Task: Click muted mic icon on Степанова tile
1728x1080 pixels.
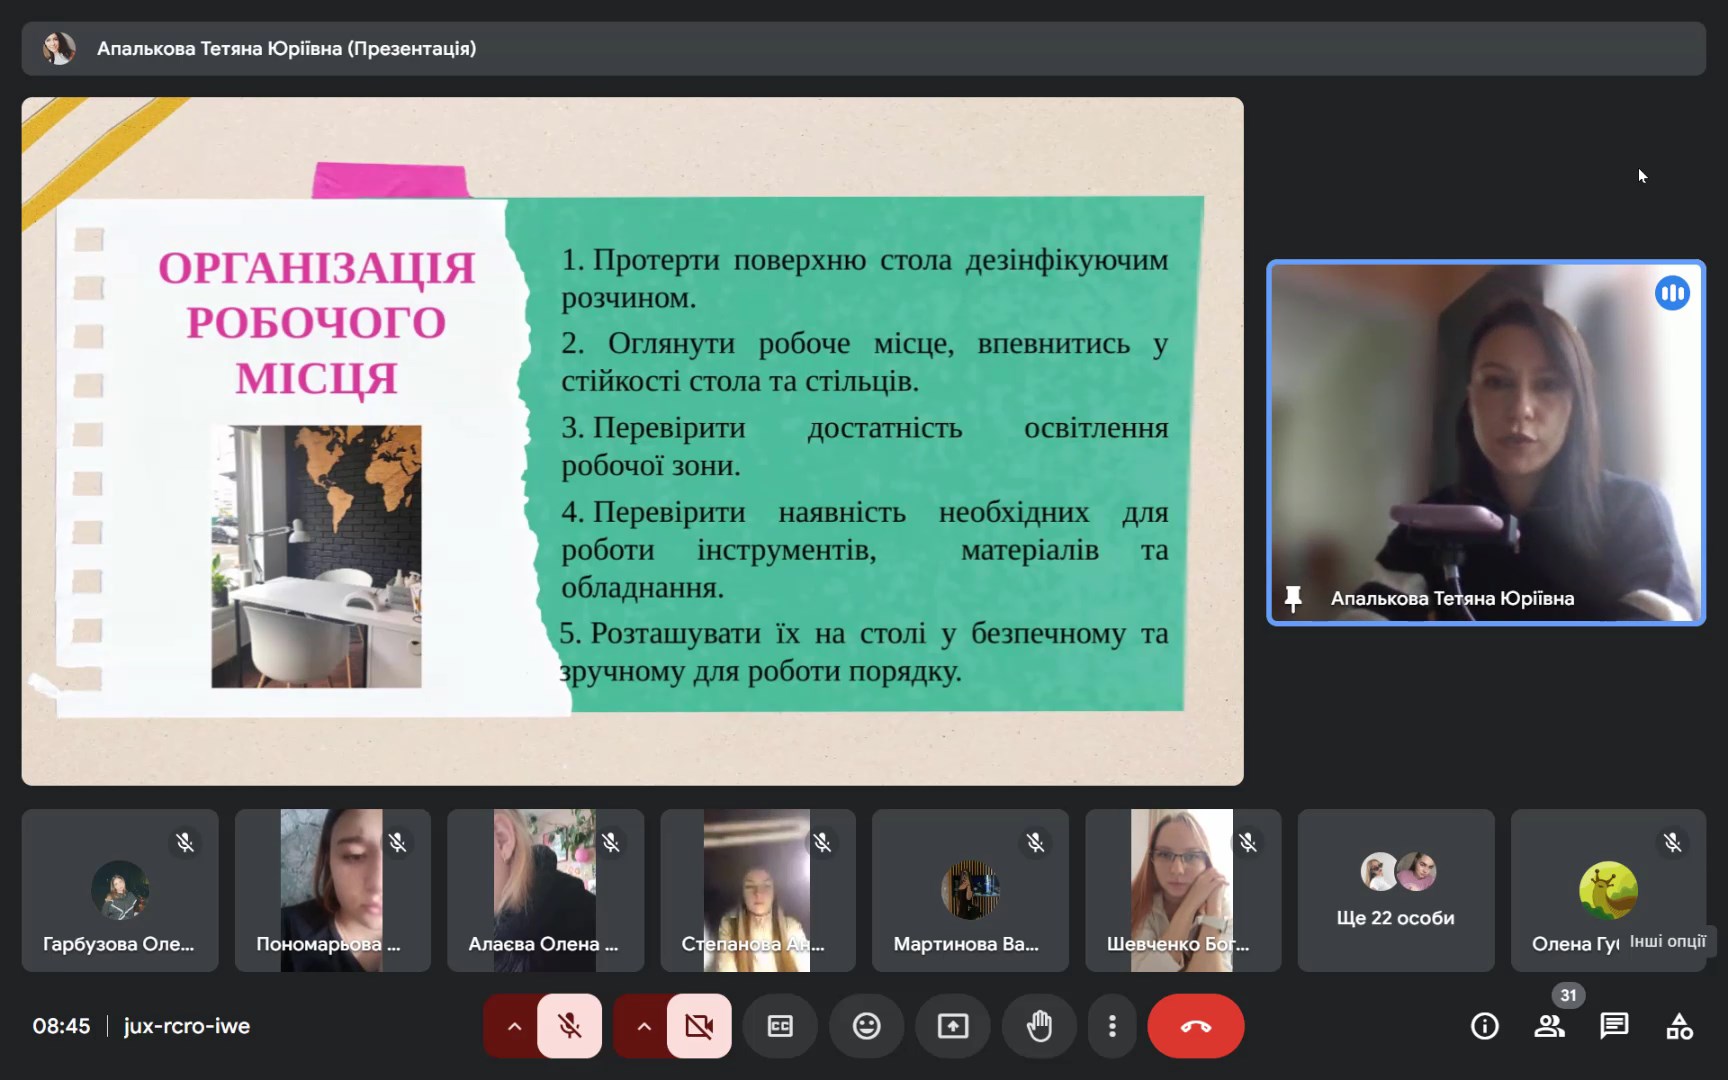Action: pyautogui.click(x=823, y=843)
